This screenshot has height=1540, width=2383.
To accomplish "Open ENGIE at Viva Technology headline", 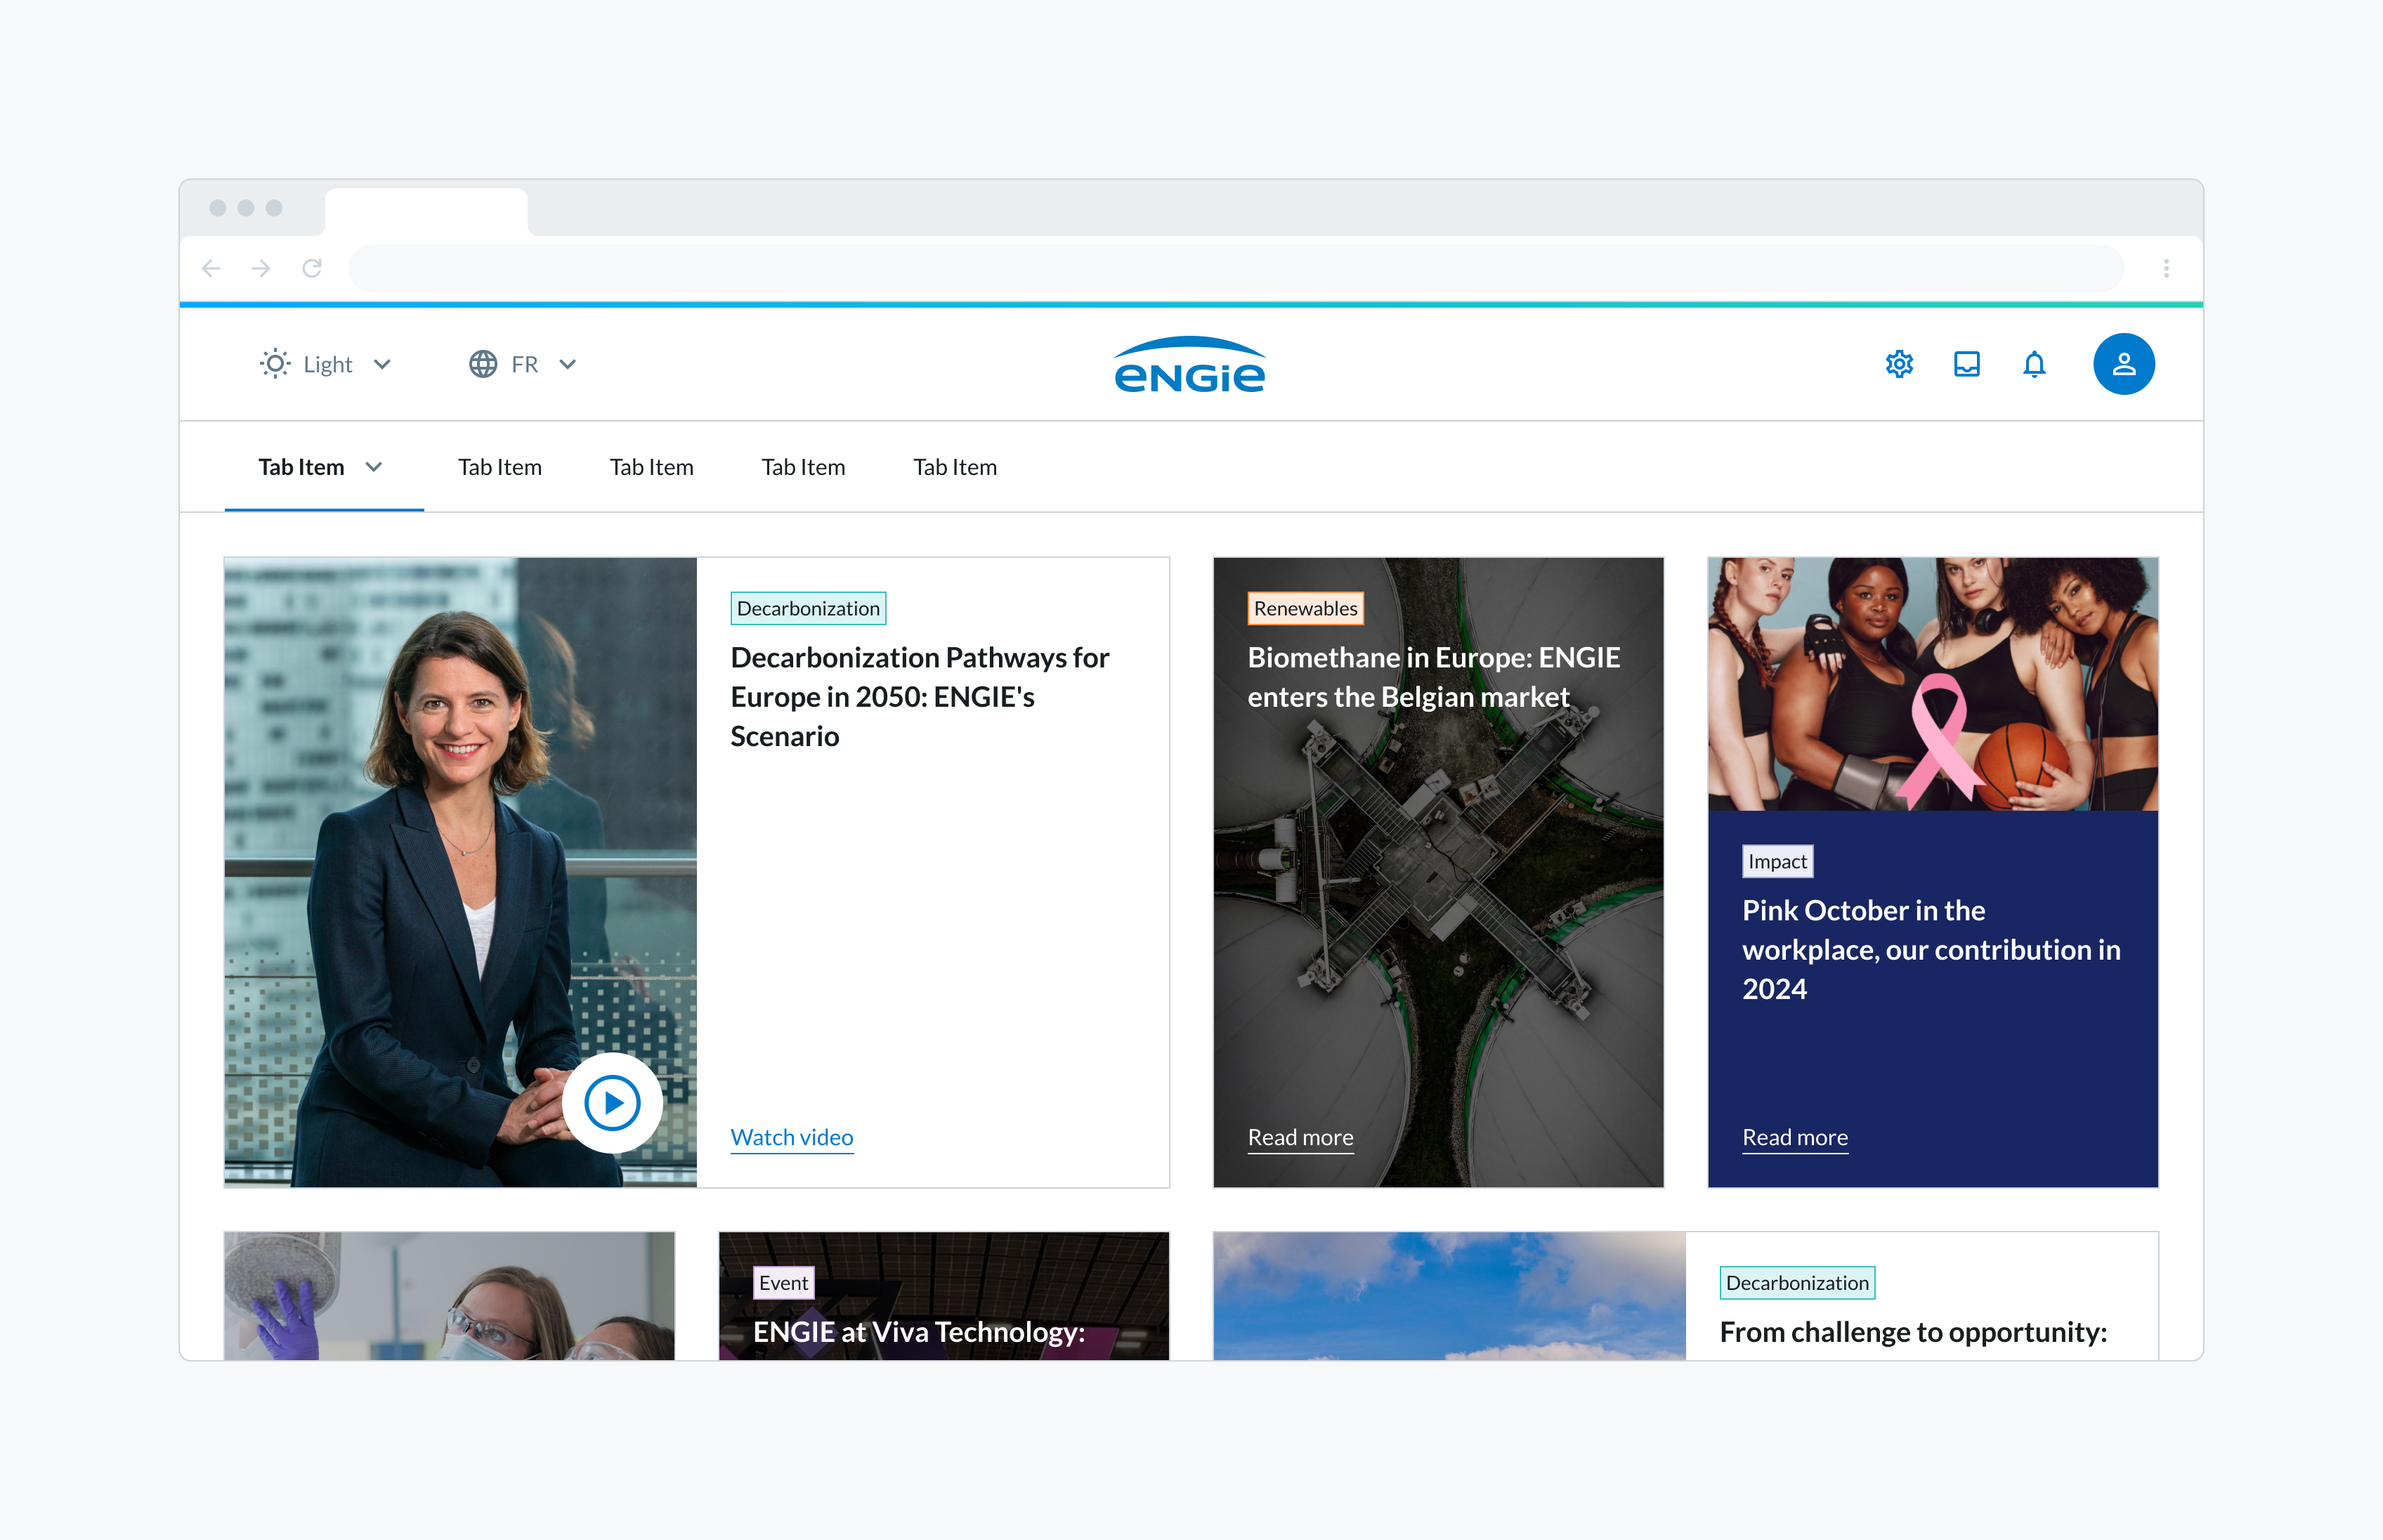I will [919, 1332].
